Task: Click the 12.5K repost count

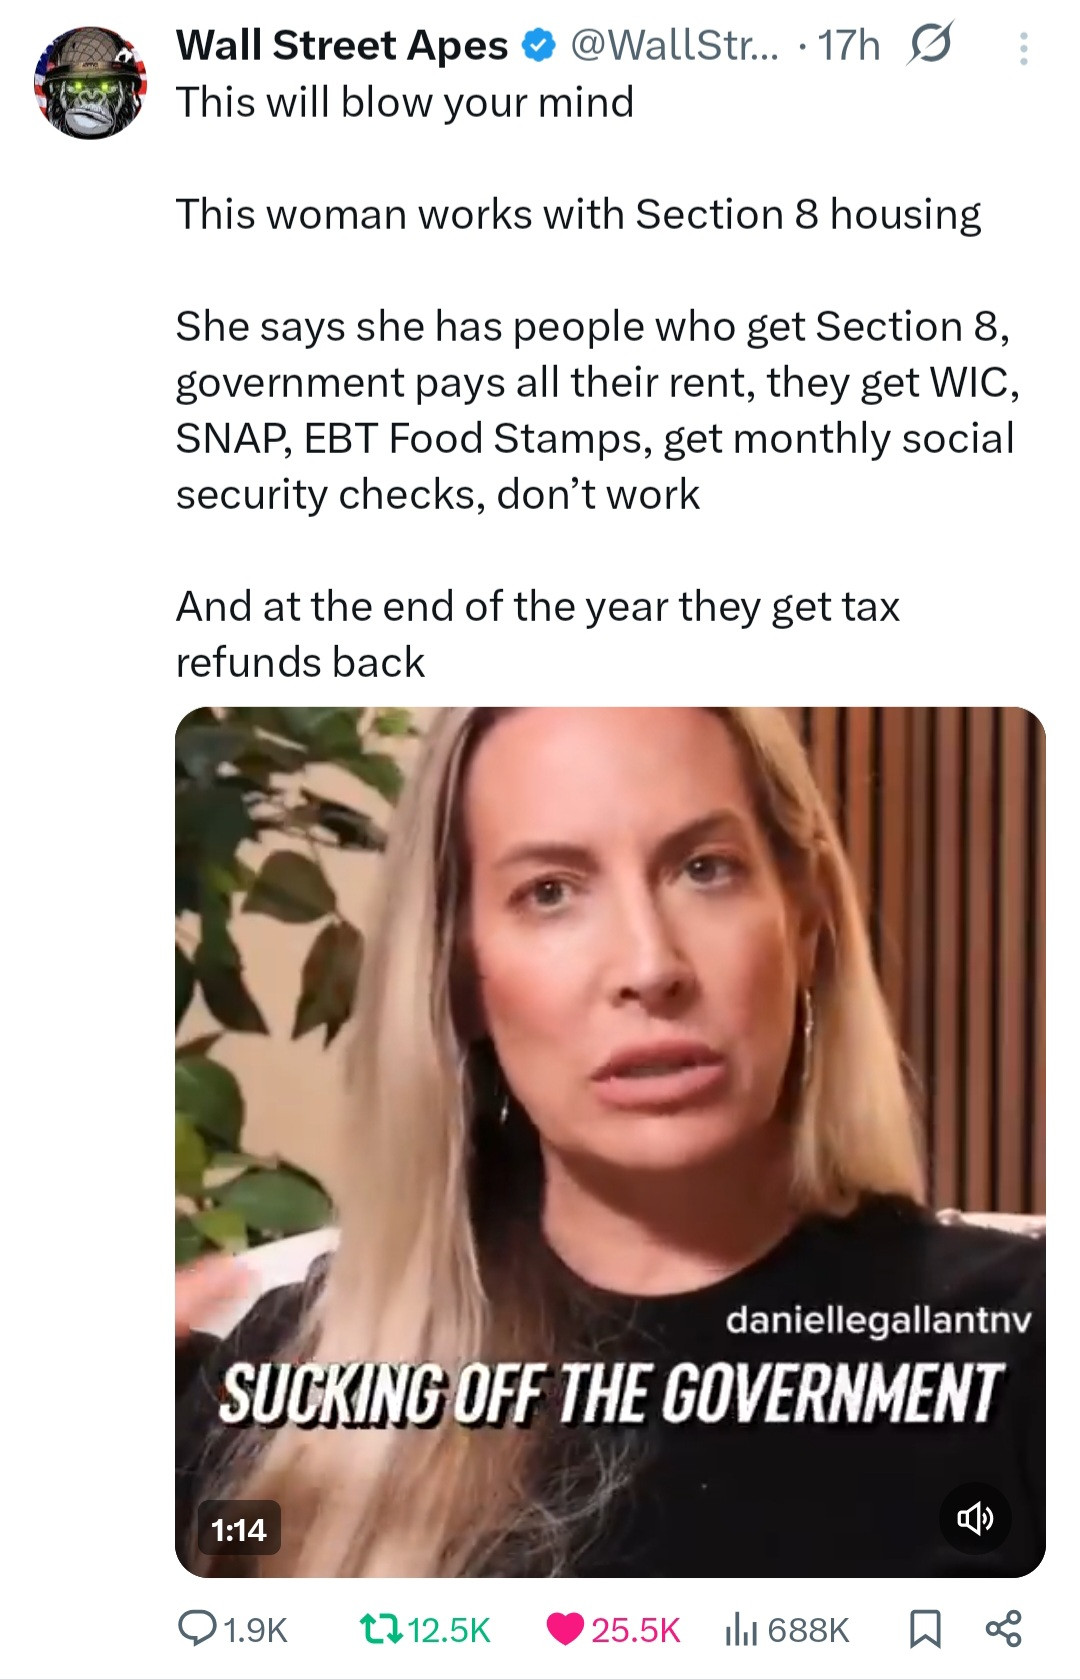Action: click(449, 1630)
